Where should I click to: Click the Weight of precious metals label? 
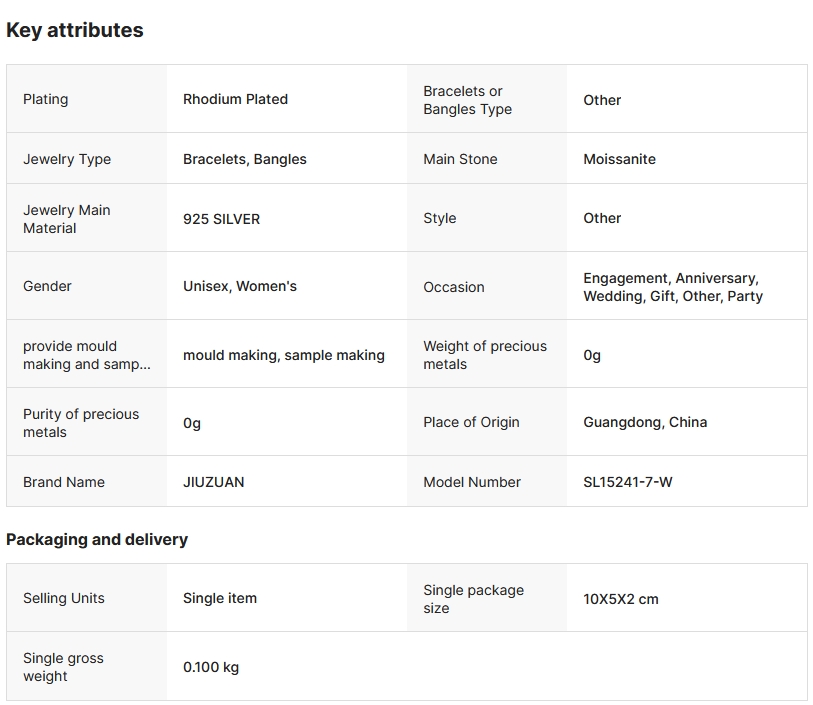[x=485, y=355]
